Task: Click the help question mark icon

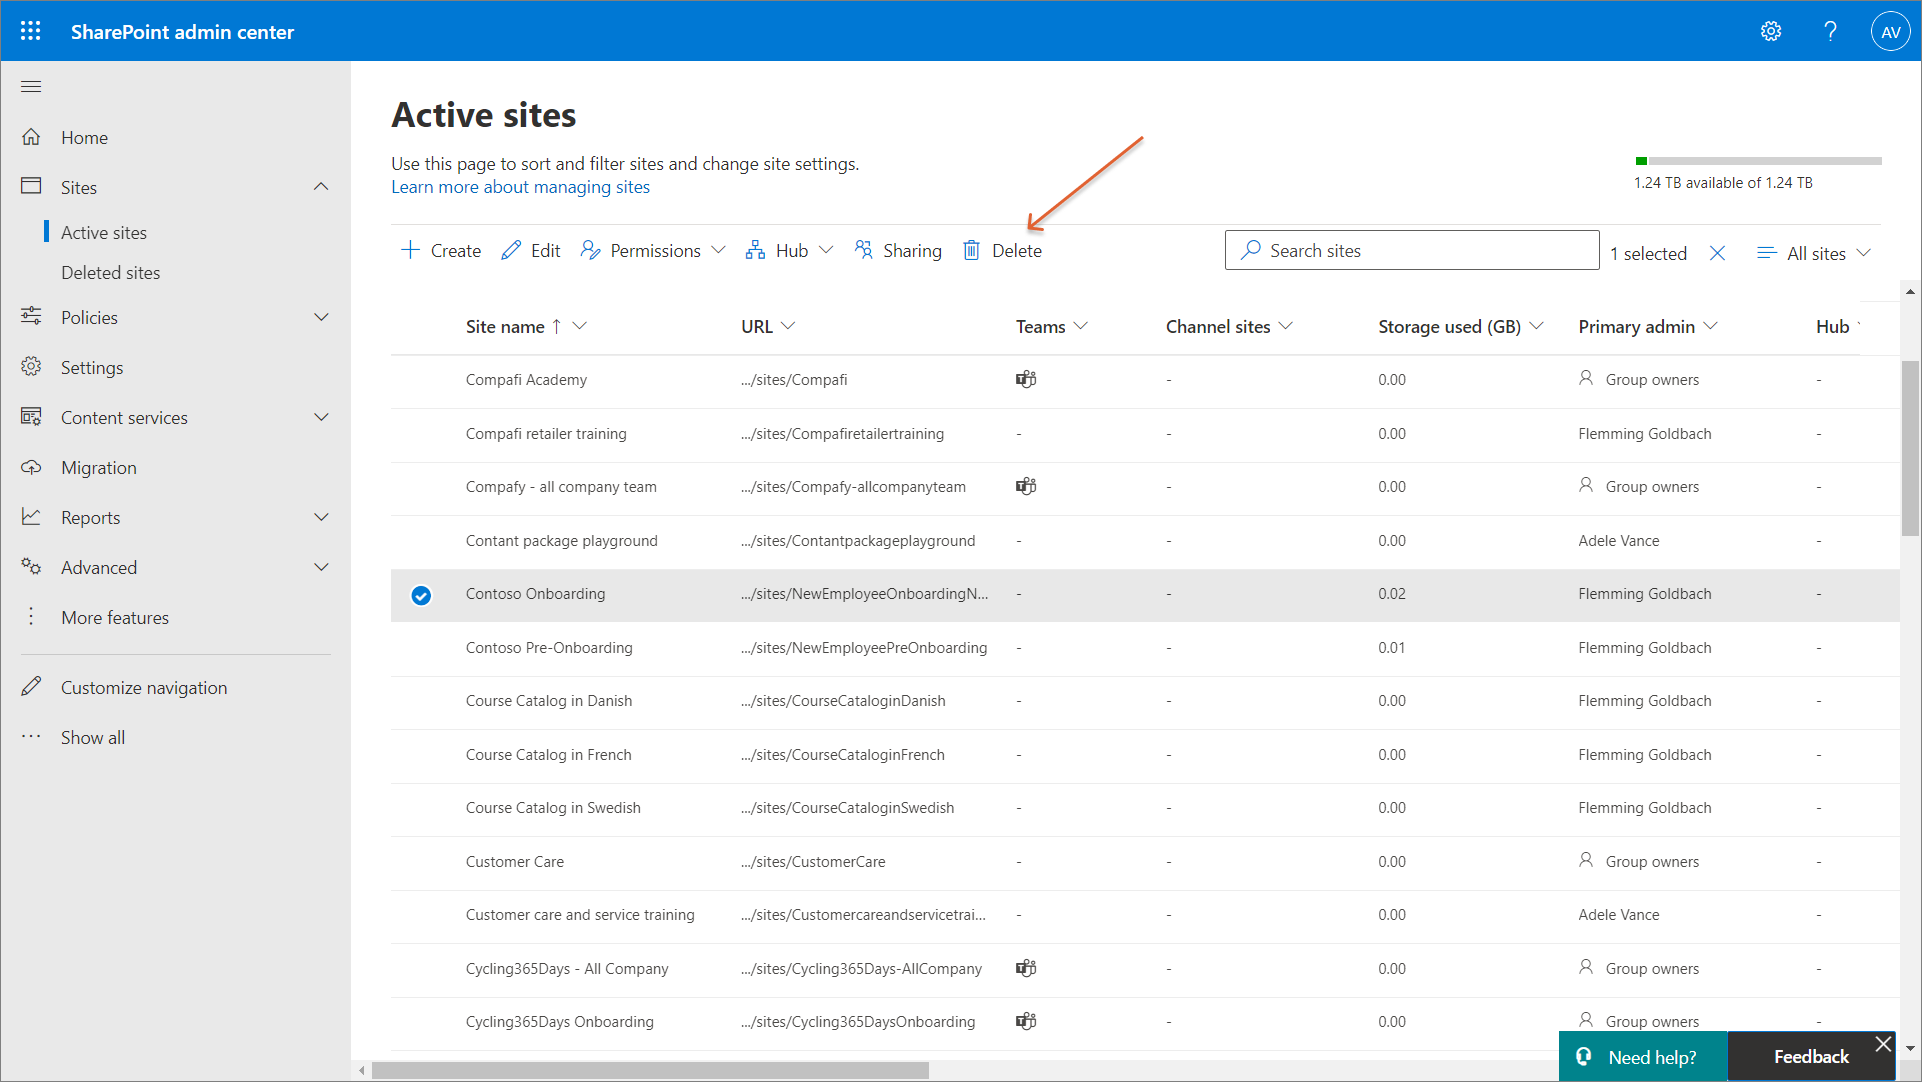Action: 1830,31
